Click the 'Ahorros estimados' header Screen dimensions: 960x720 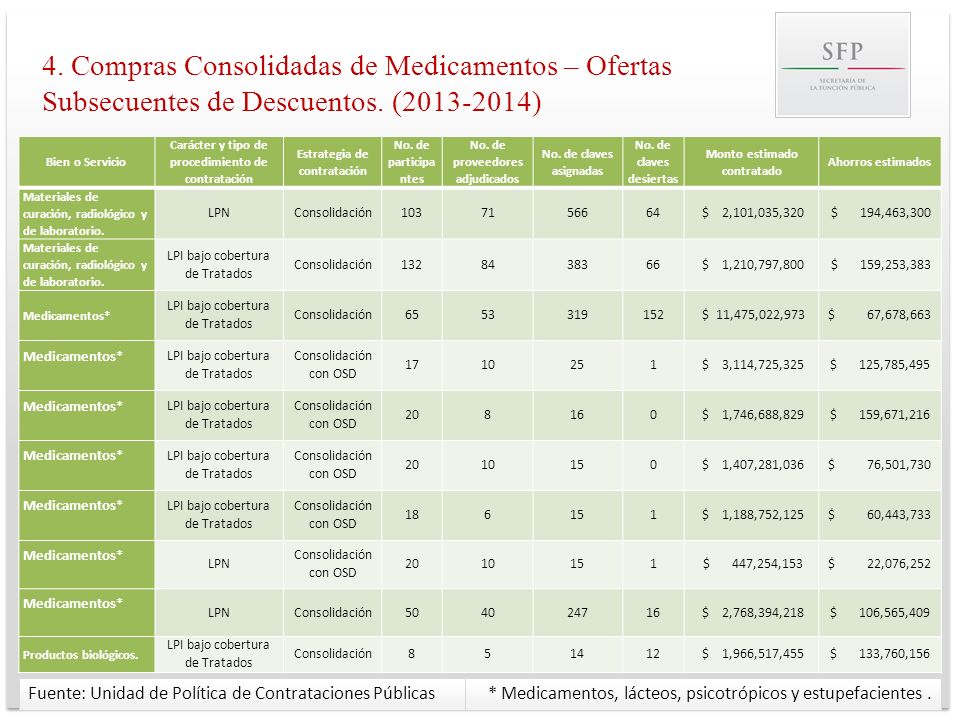pos(879,162)
